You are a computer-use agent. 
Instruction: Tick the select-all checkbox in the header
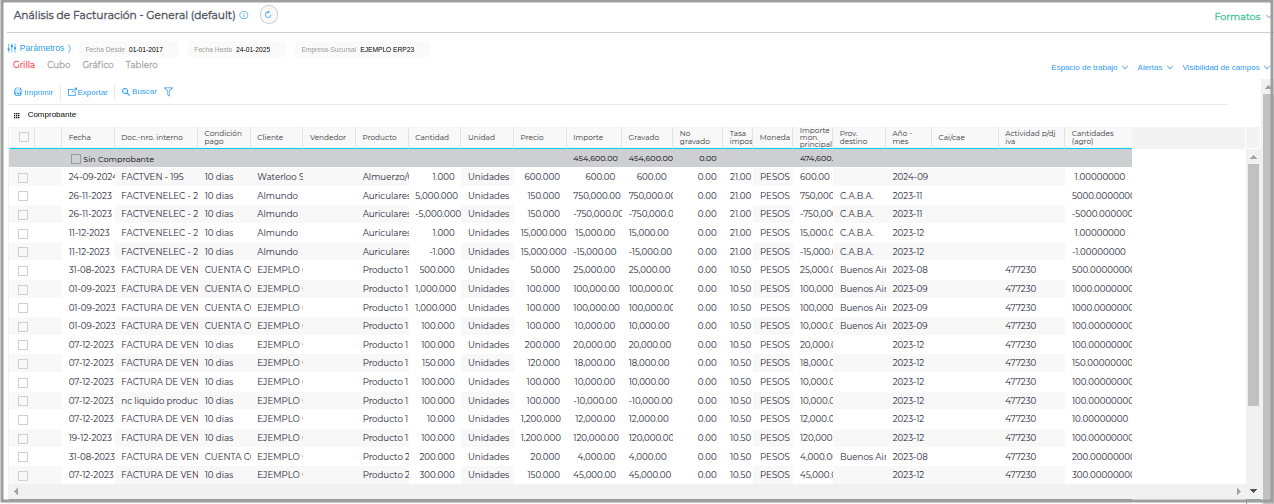(24, 137)
